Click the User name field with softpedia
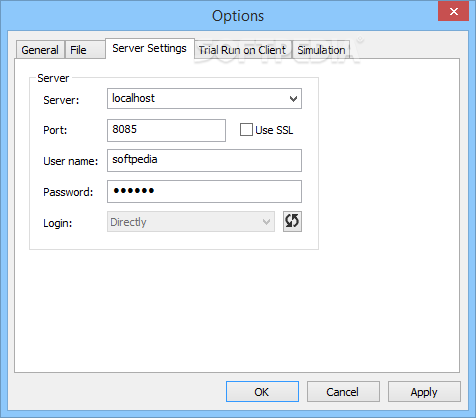The width and height of the screenshot is (476, 418). [204, 160]
